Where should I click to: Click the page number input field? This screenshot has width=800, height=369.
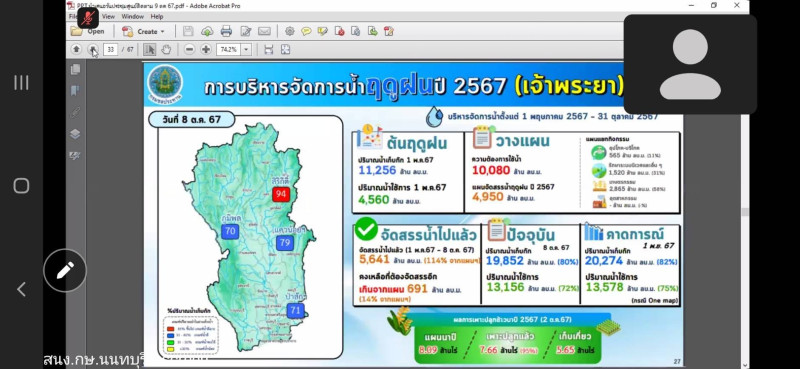111,50
